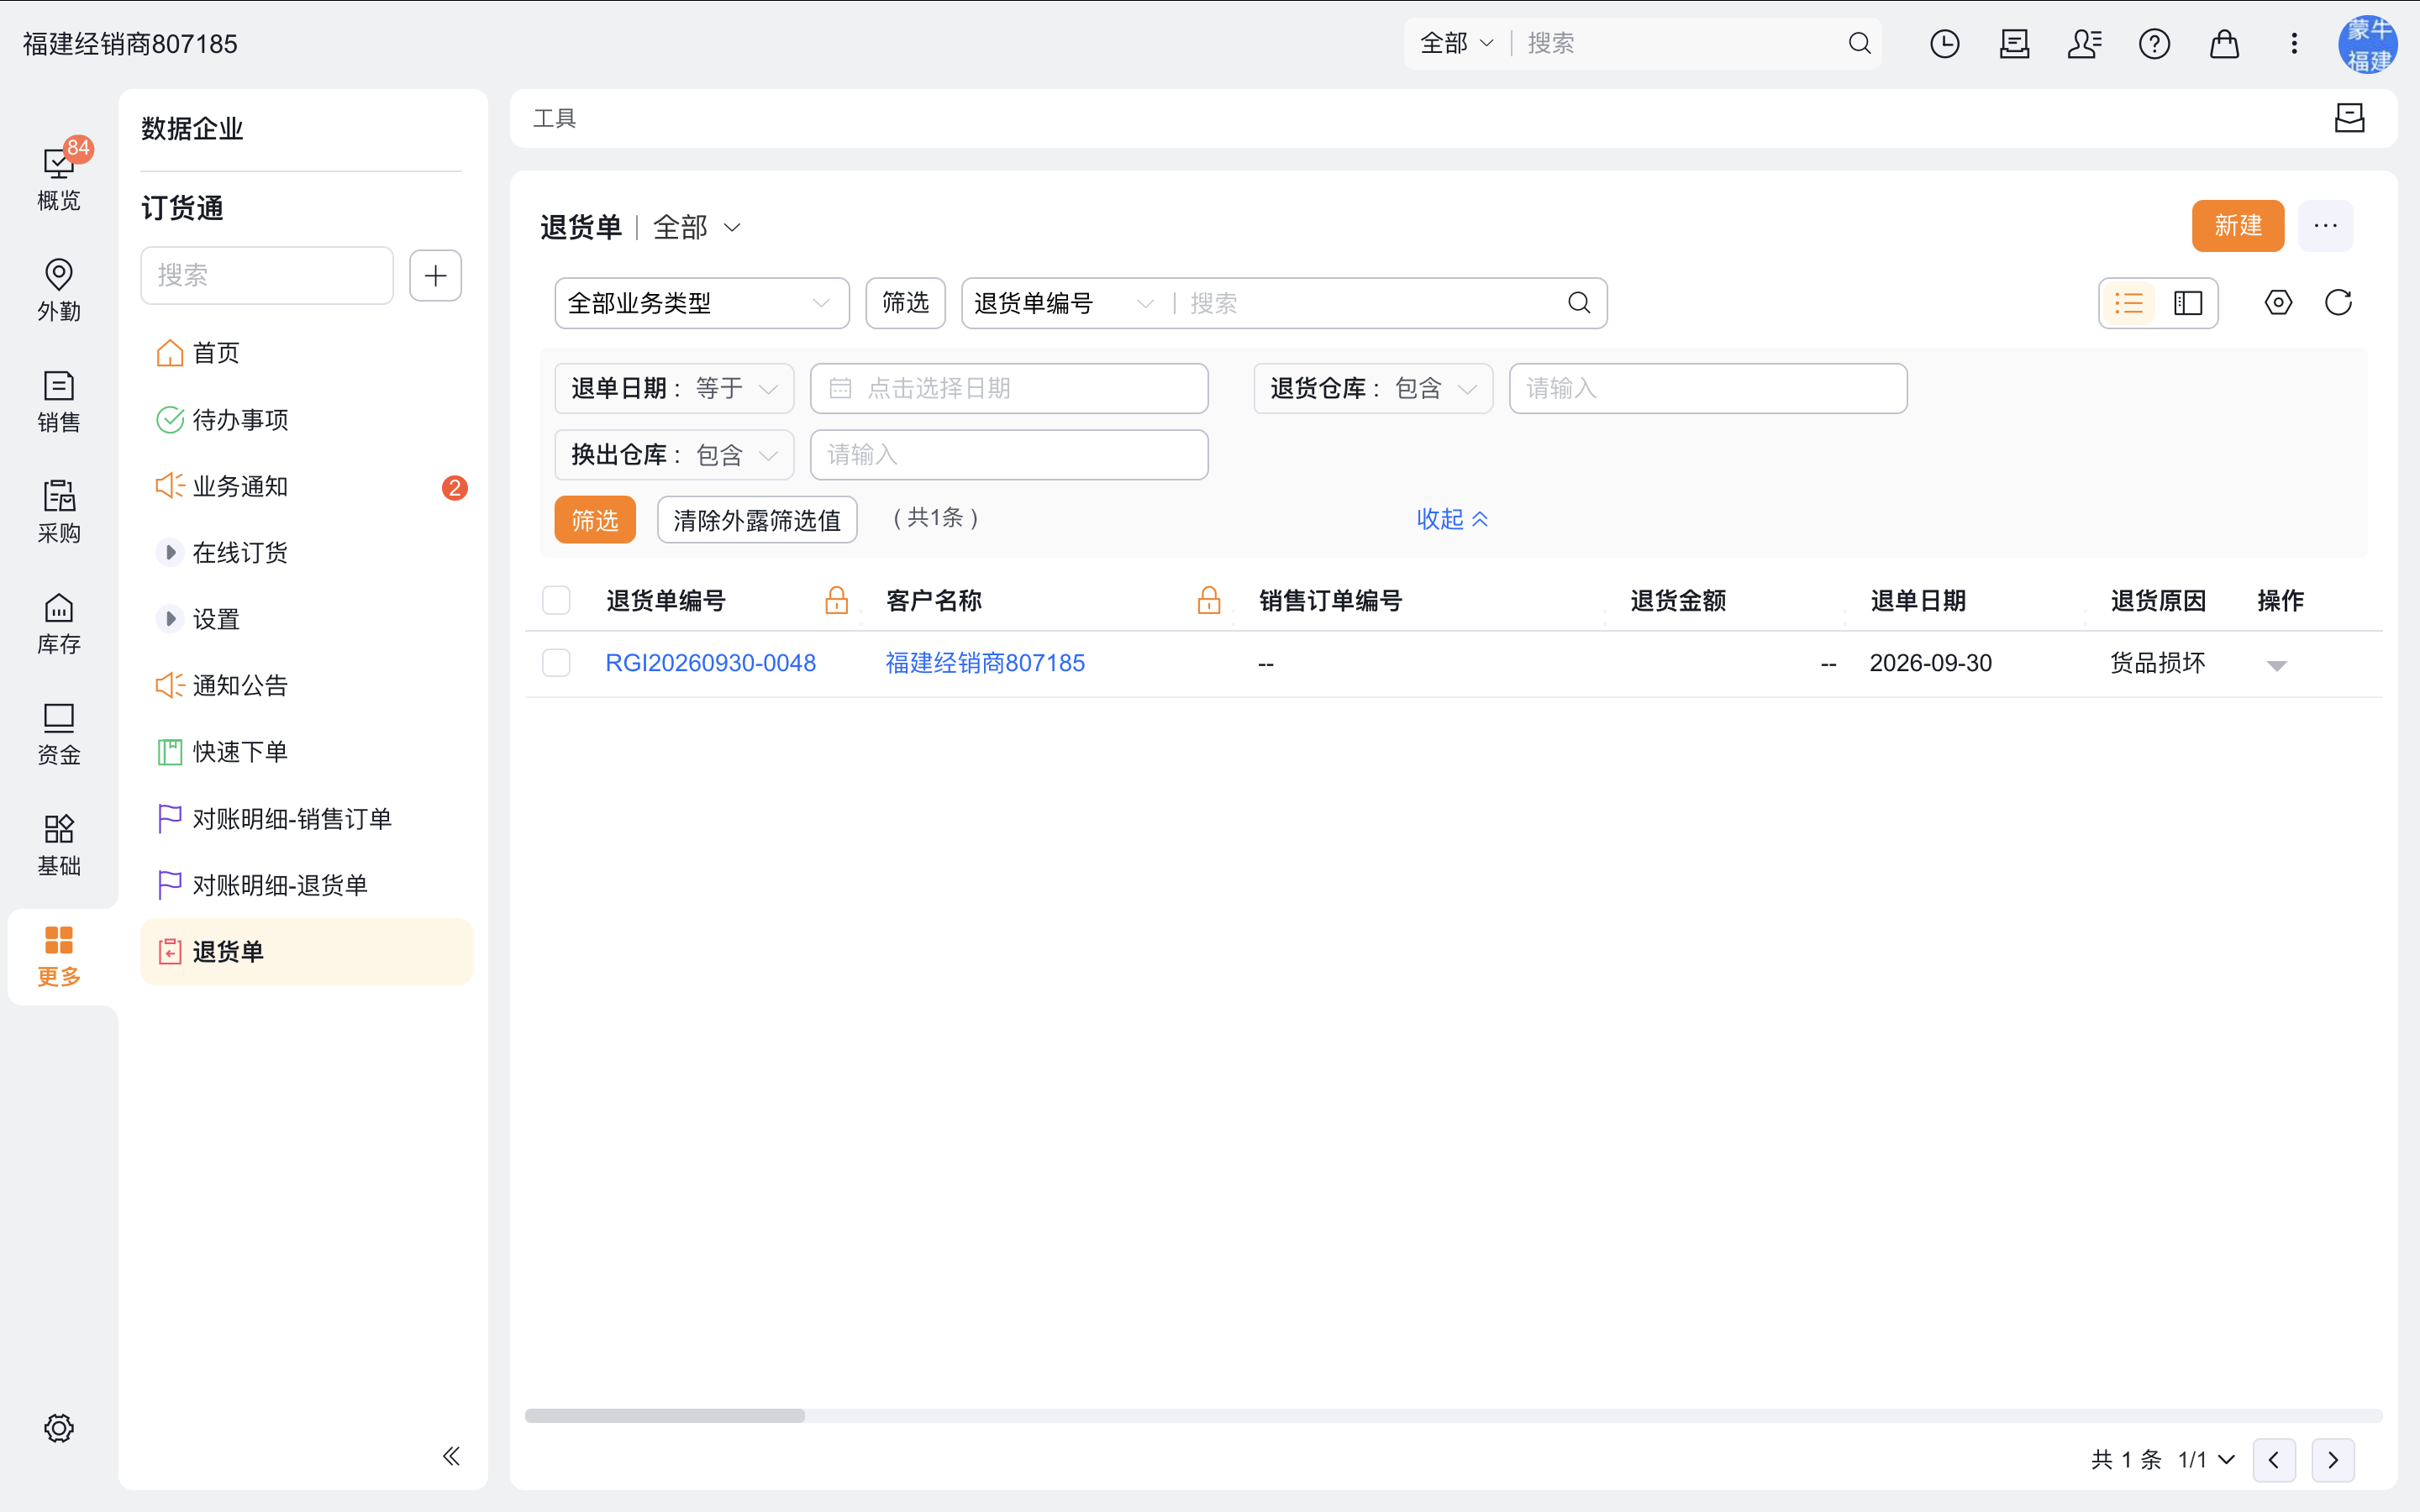Click the inbox icon in 工具 bar
The image size is (2420, 1512).
click(2349, 118)
